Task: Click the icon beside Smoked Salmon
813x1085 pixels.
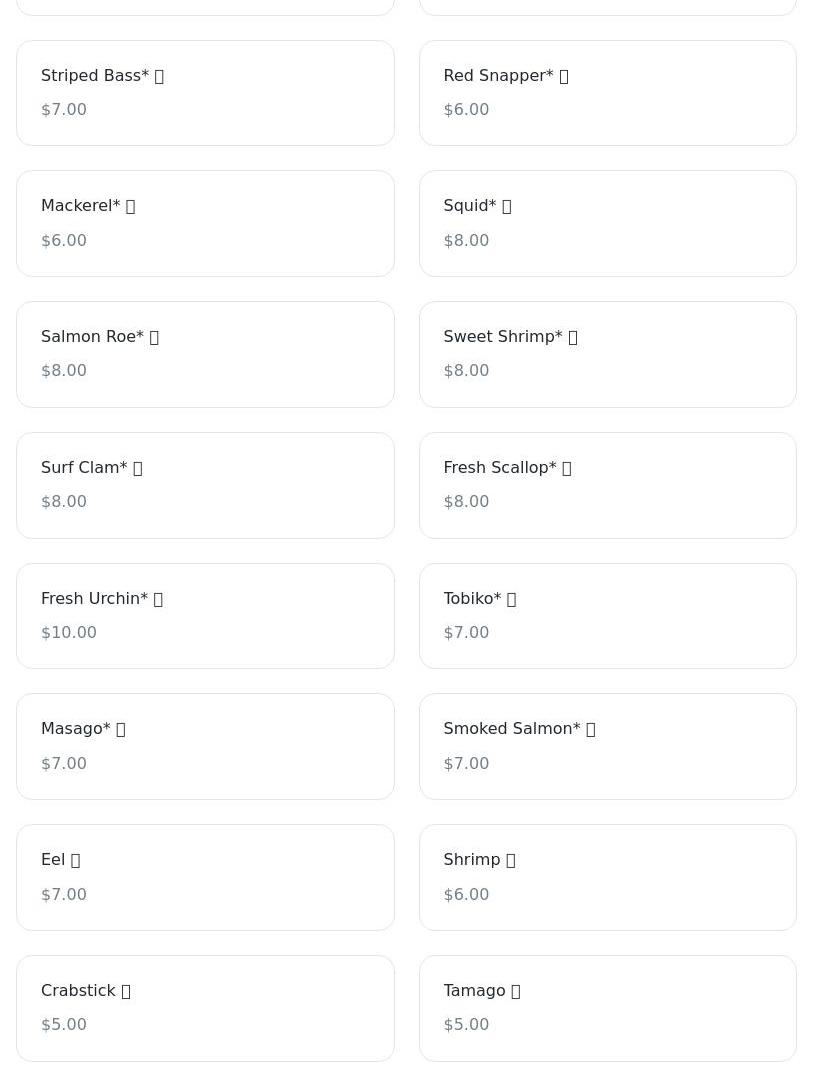Action: [x=591, y=729]
